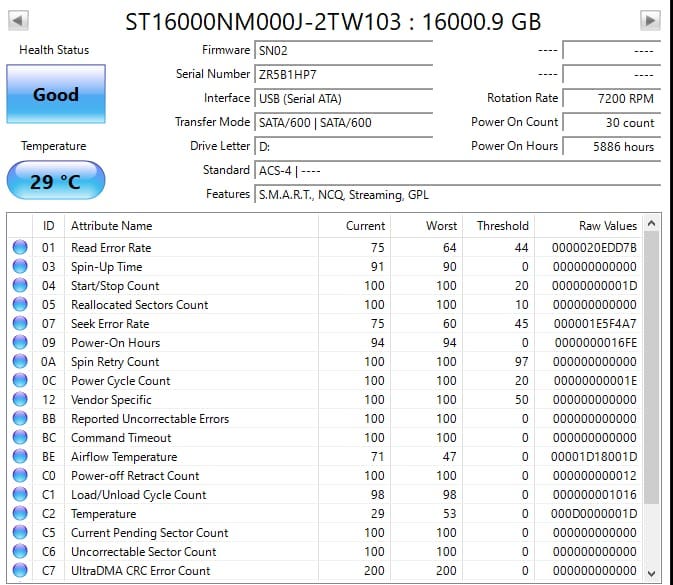Click status dot for Start/Stop Count
This screenshot has height=585, width=673.
[x=20, y=285]
